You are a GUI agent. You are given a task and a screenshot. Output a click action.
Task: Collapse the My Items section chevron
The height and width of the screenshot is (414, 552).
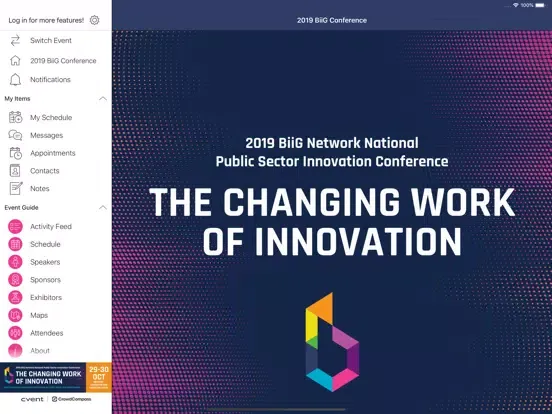(x=103, y=99)
